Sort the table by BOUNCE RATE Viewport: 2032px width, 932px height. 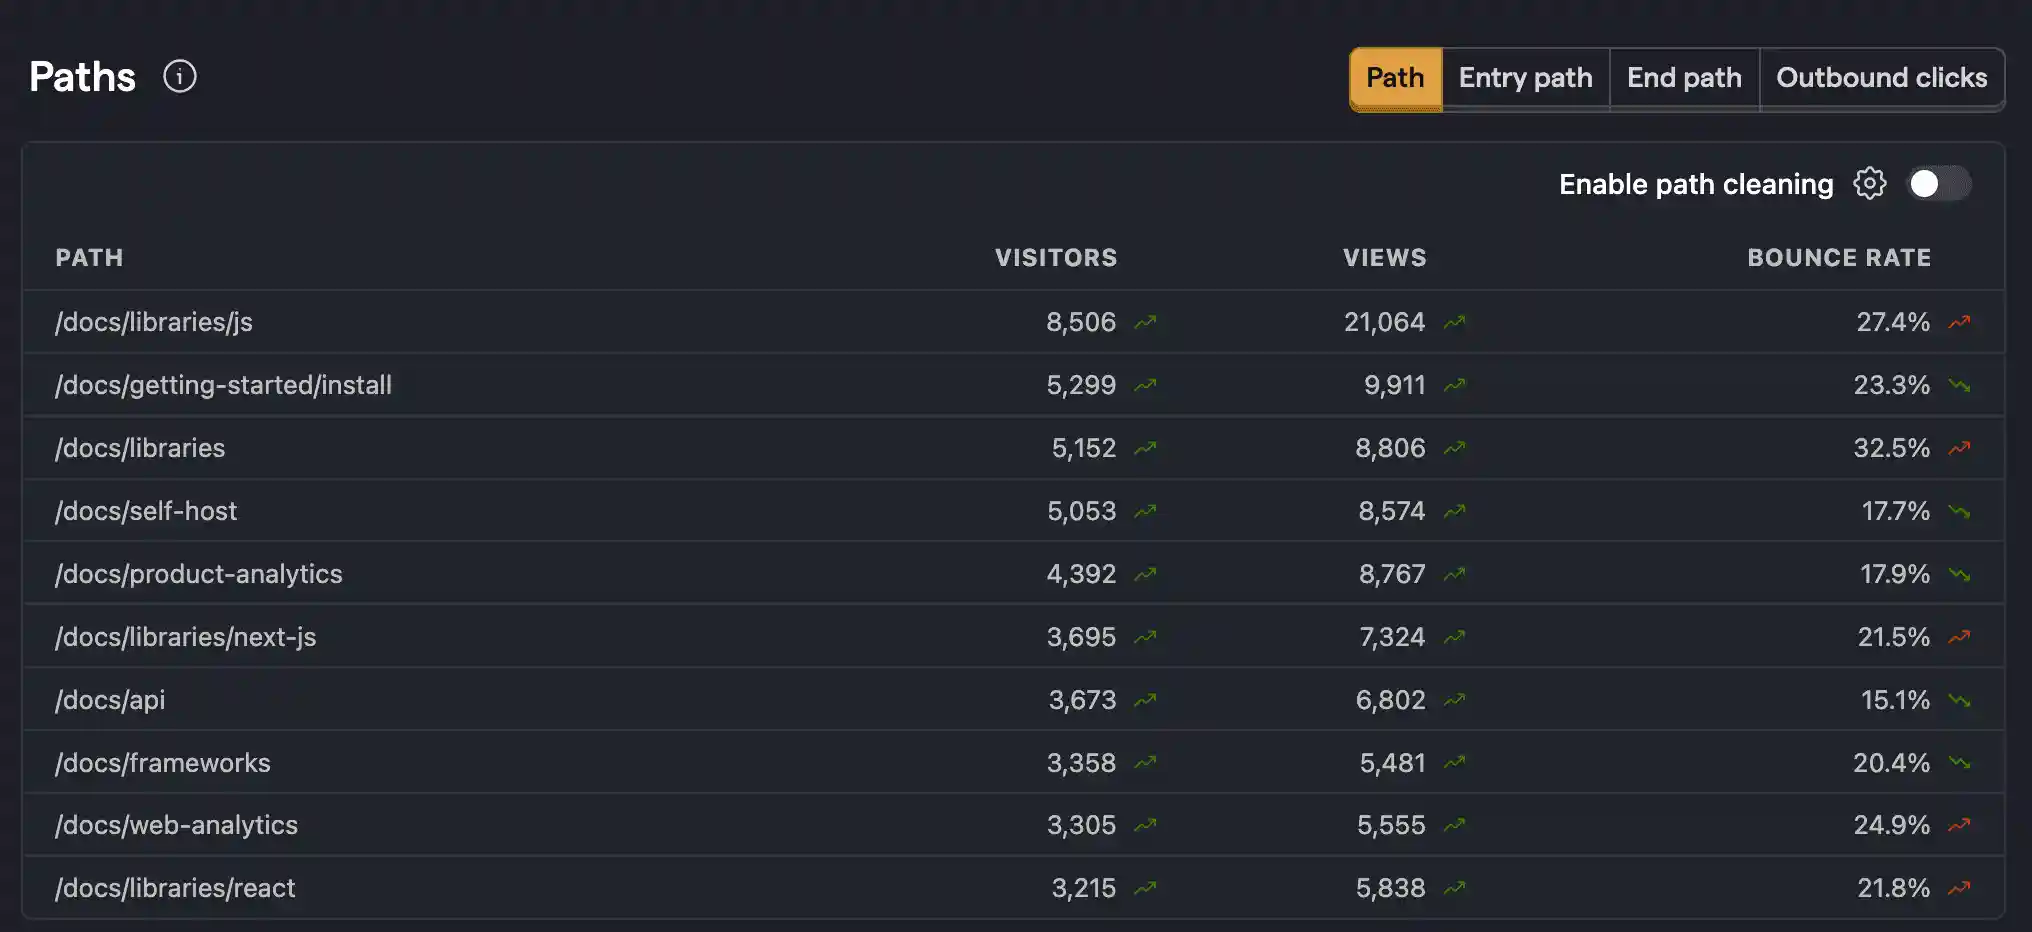[x=1839, y=257]
